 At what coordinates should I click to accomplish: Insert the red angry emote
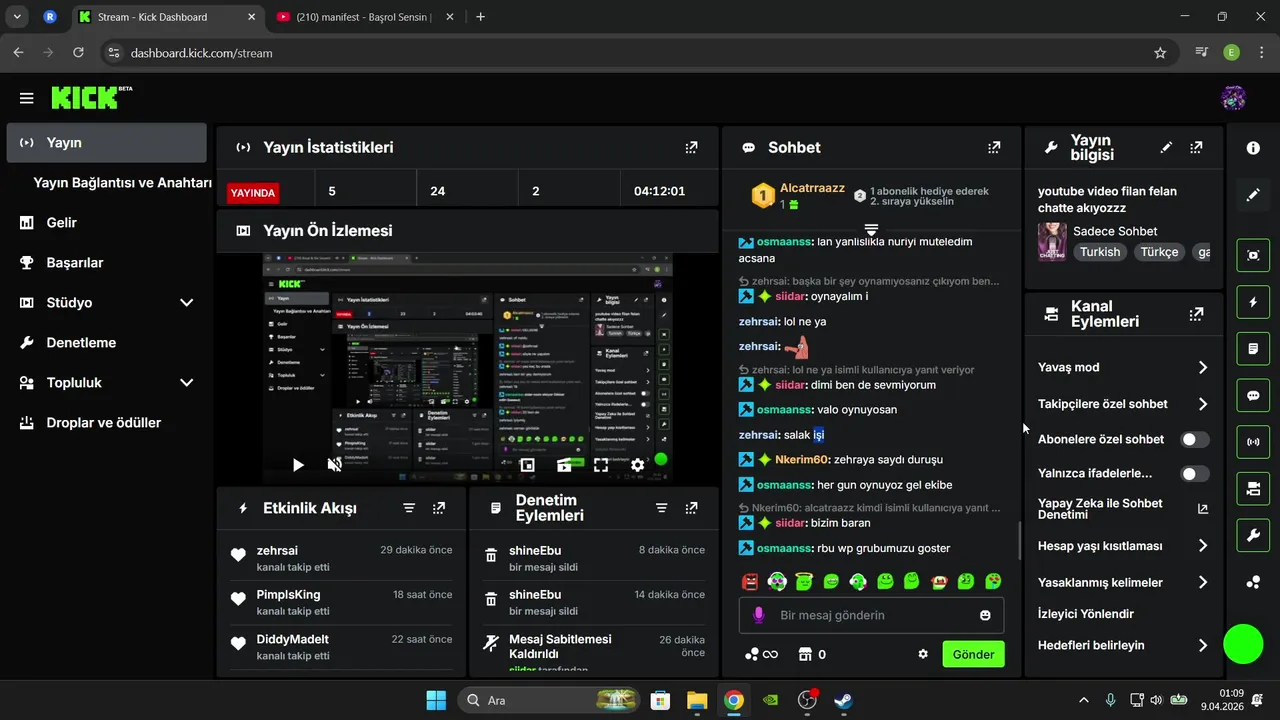[x=750, y=581]
